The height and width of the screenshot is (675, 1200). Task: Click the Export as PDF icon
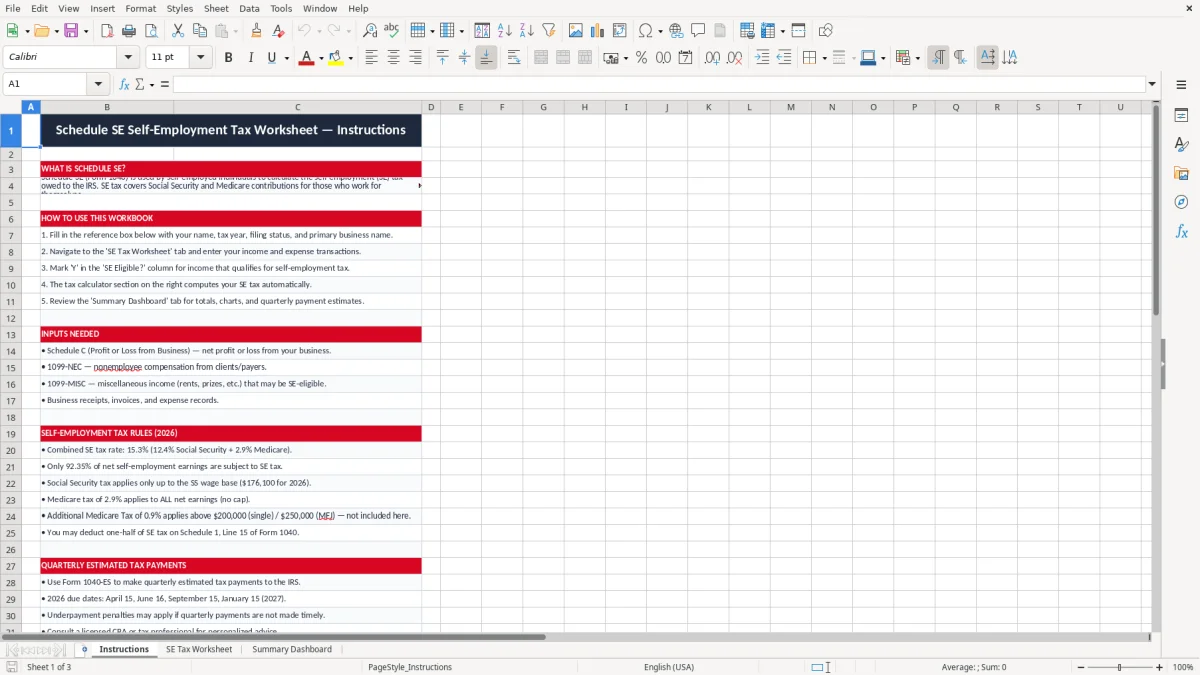107,31
